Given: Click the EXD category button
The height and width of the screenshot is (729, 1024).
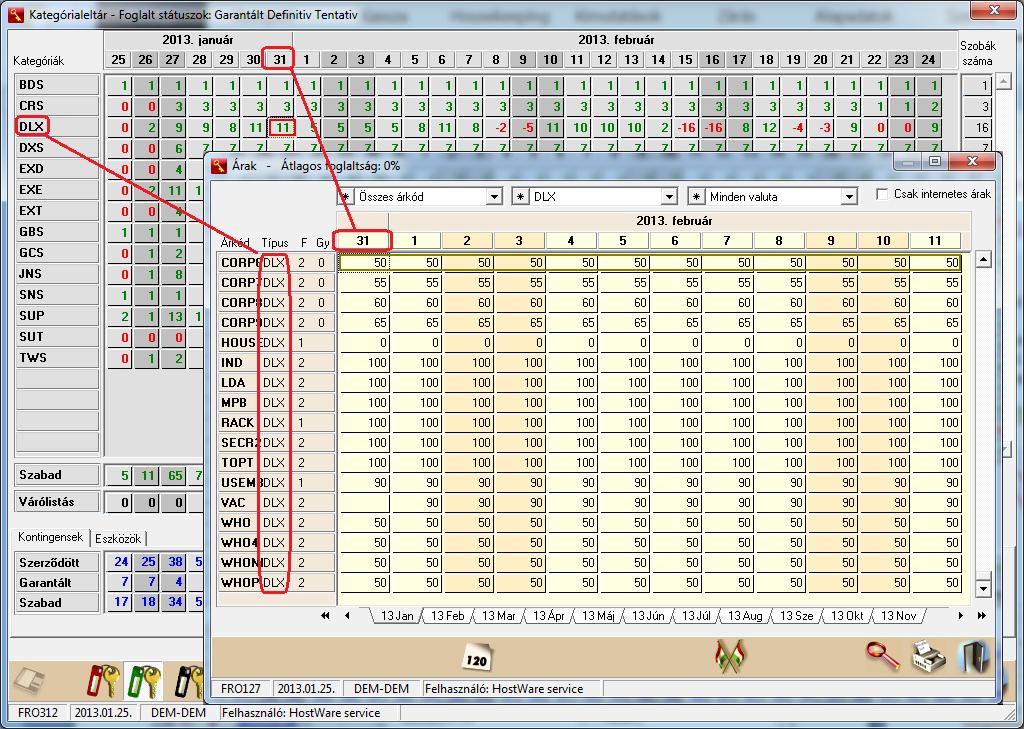Looking at the screenshot, I should [x=57, y=169].
